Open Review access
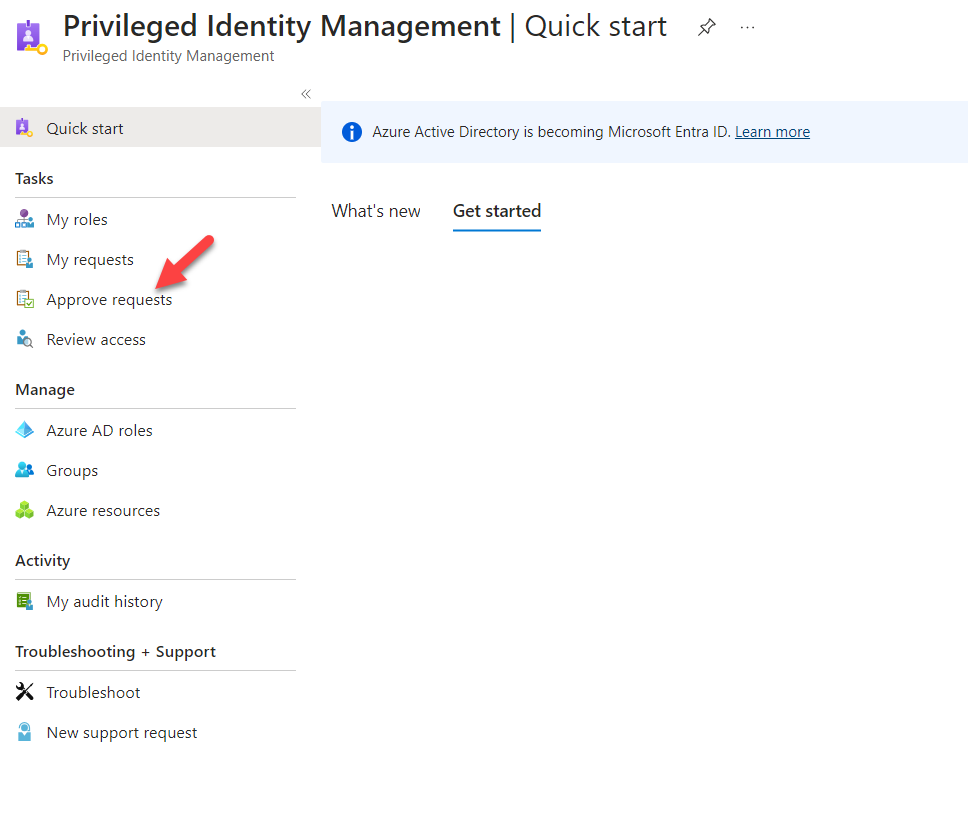Viewport: 968px width, 825px height. pyautogui.click(x=96, y=340)
